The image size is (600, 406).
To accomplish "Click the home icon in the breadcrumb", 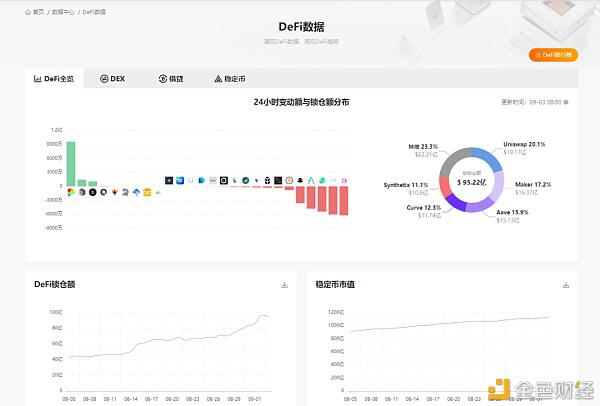I will point(28,12).
